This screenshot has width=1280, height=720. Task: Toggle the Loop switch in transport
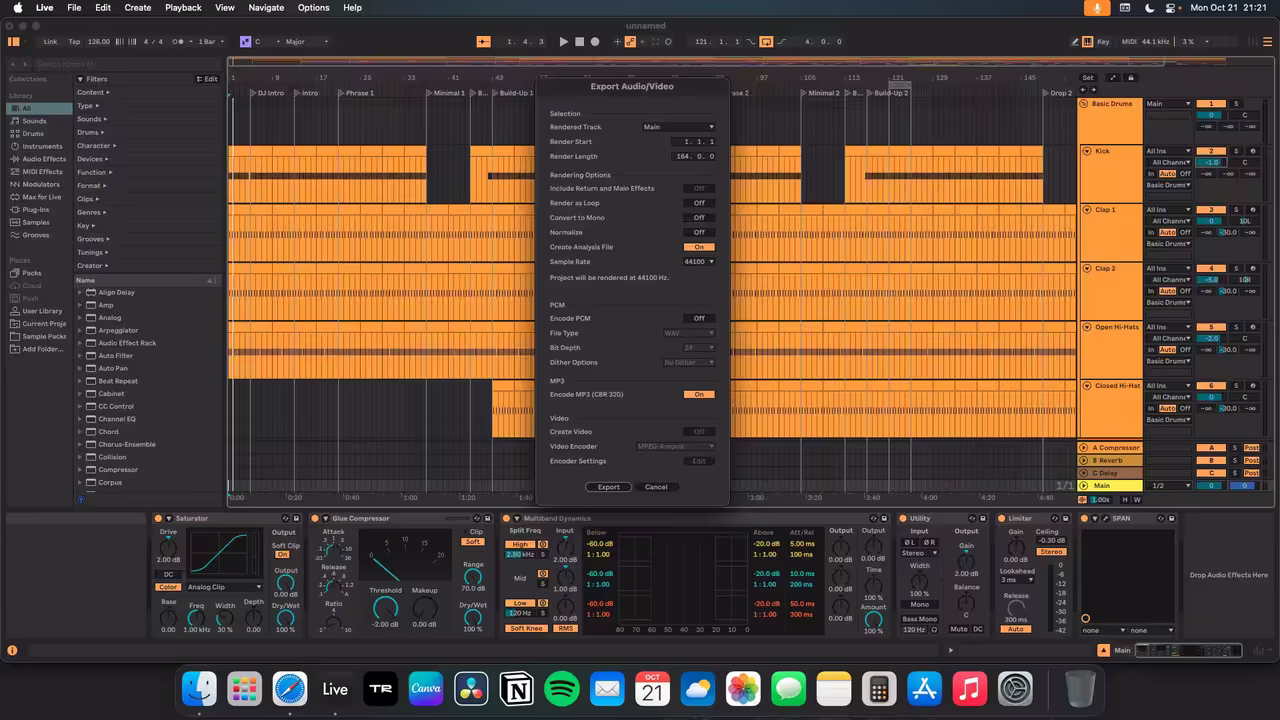[x=766, y=42]
